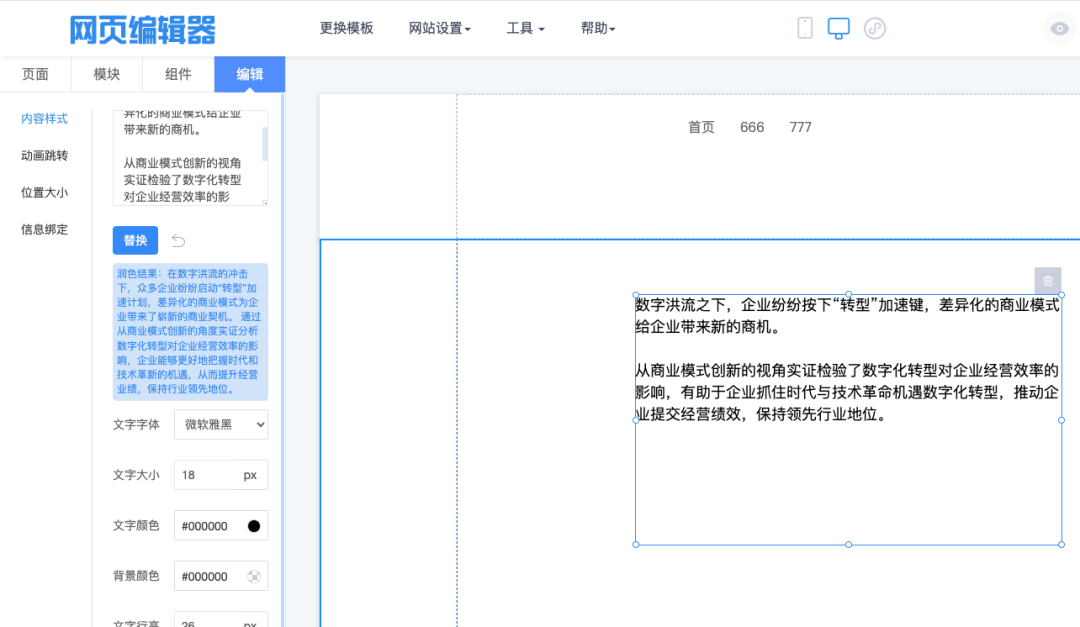Click 更换模板 in top menu

pyautogui.click(x=346, y=28)
